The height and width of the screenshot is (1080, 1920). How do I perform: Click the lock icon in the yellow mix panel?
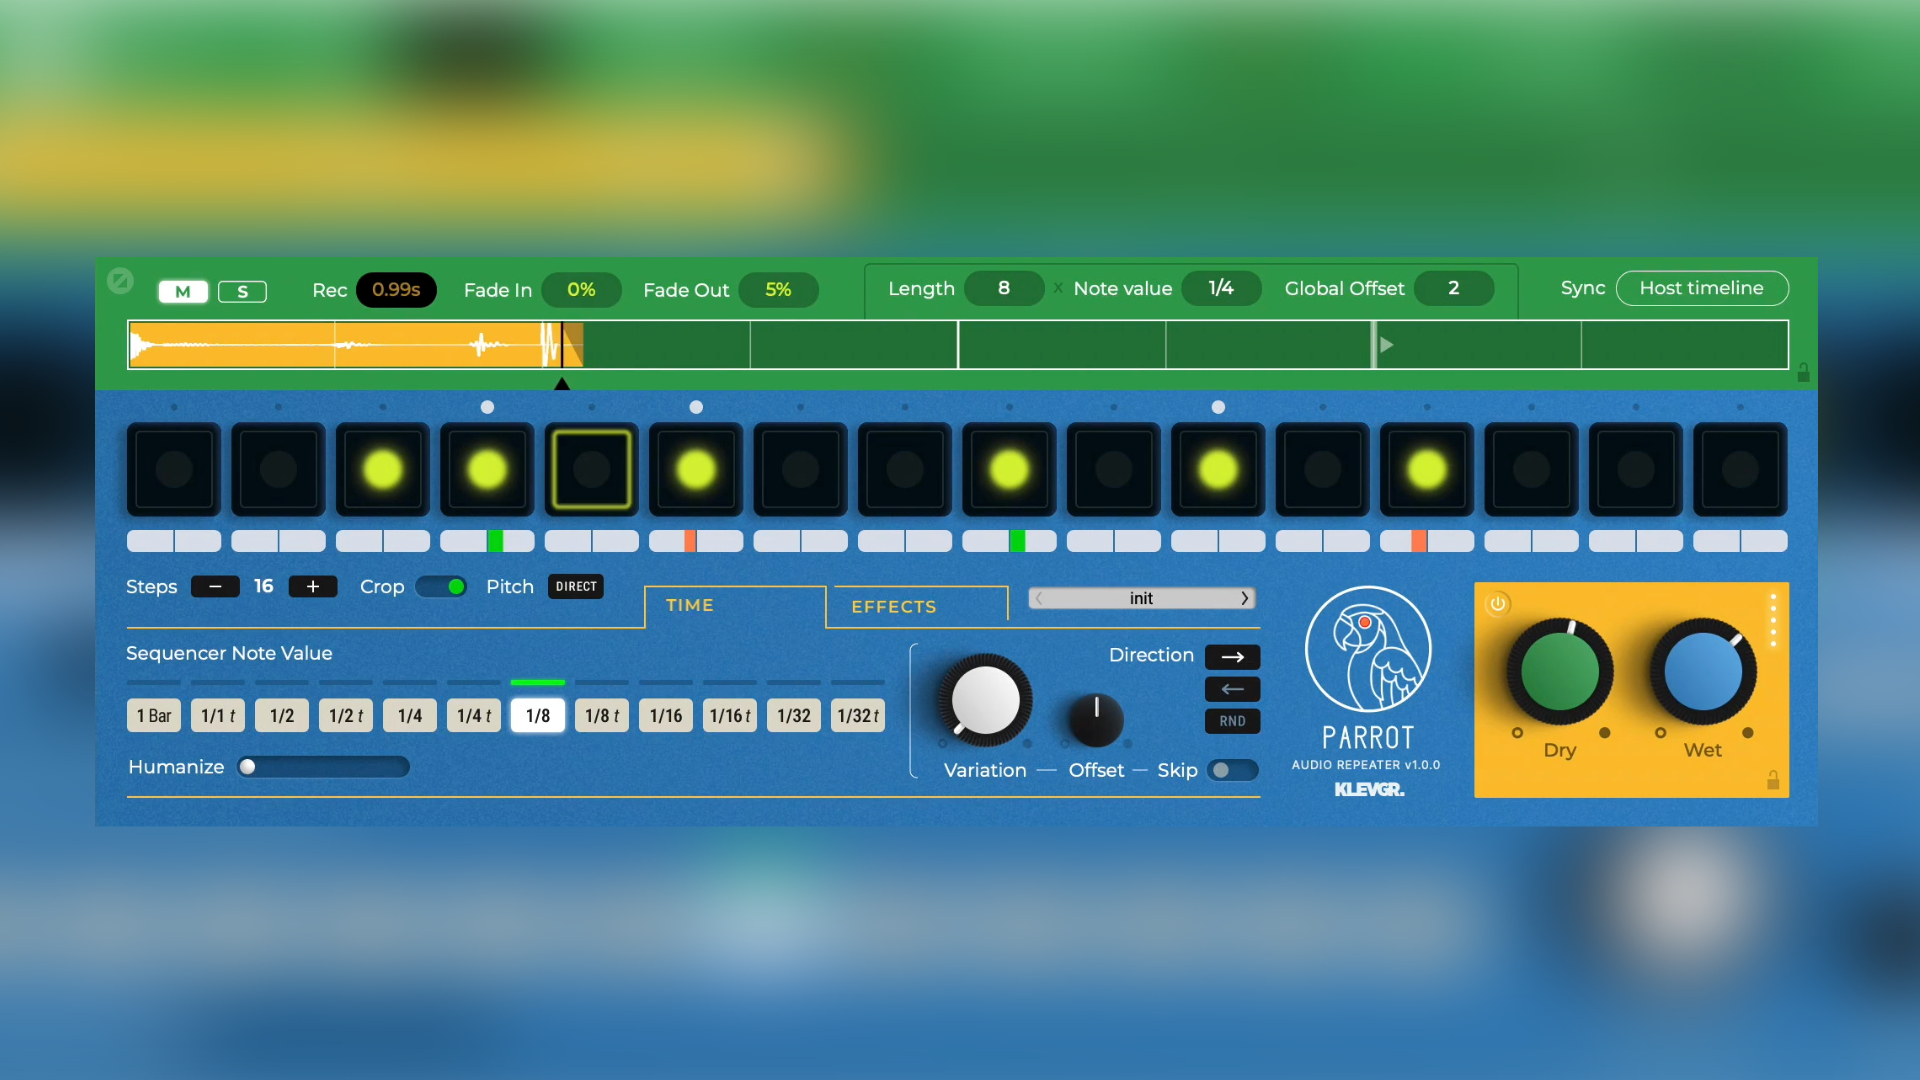click(1772, 780)
